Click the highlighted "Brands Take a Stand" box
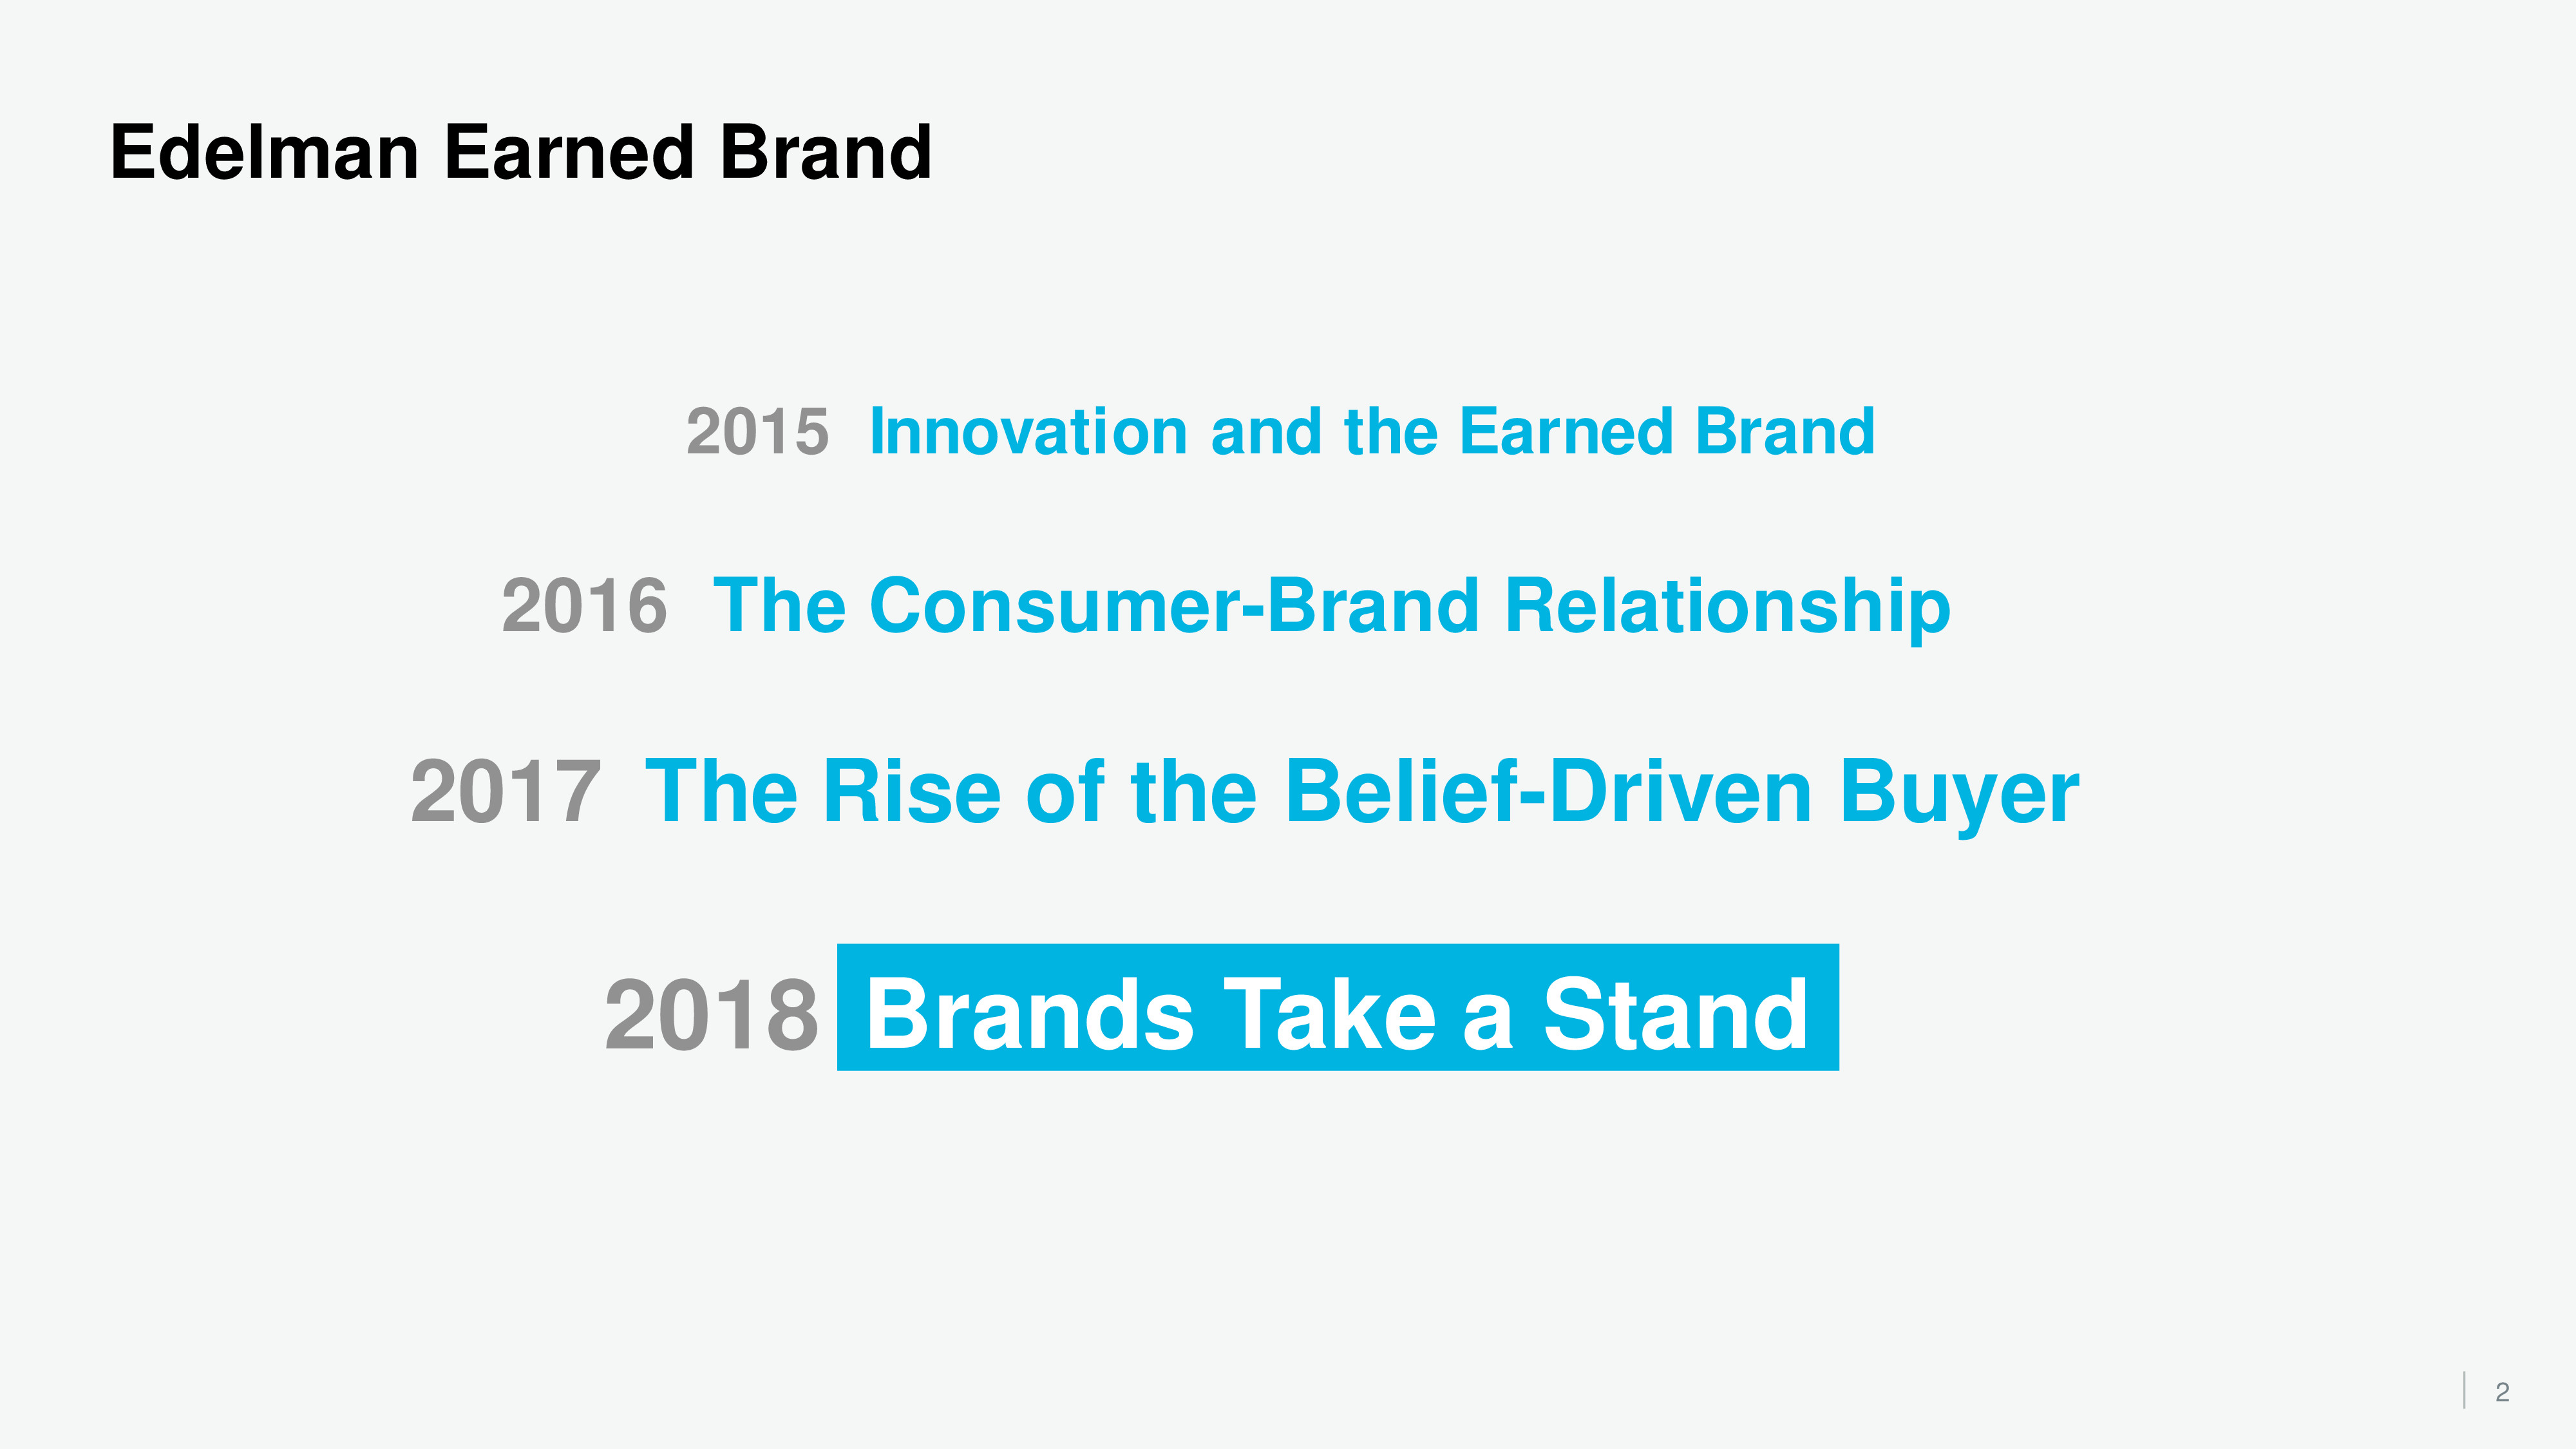The width and height of the screenshot is (2576, 1449). 1337,1008
